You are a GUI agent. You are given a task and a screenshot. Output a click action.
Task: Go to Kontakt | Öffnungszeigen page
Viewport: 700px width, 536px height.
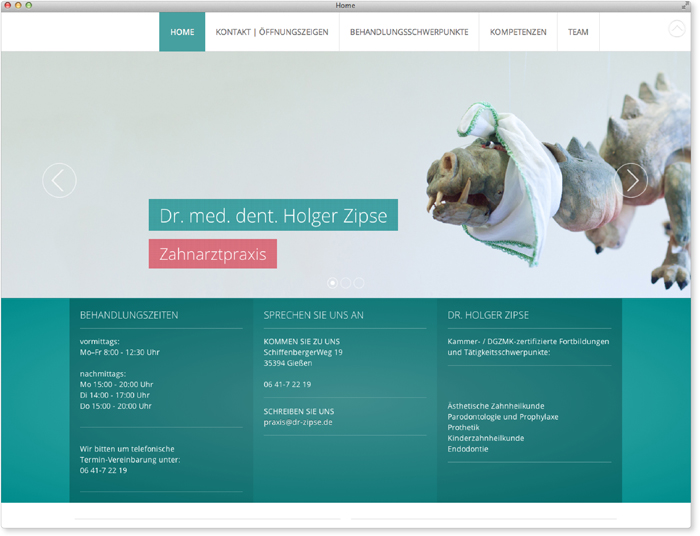tap(271, 32)
